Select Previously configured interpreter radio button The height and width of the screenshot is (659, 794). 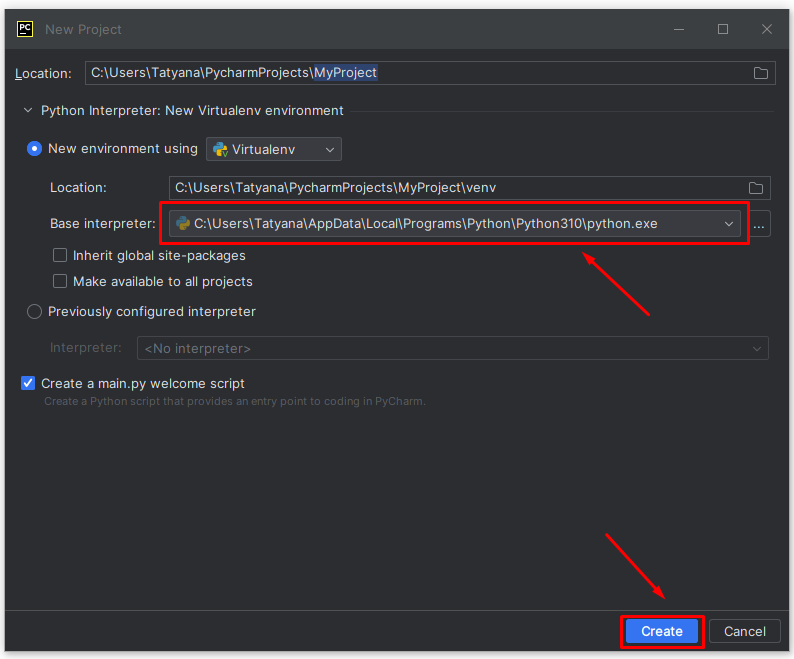coord(34,312)
